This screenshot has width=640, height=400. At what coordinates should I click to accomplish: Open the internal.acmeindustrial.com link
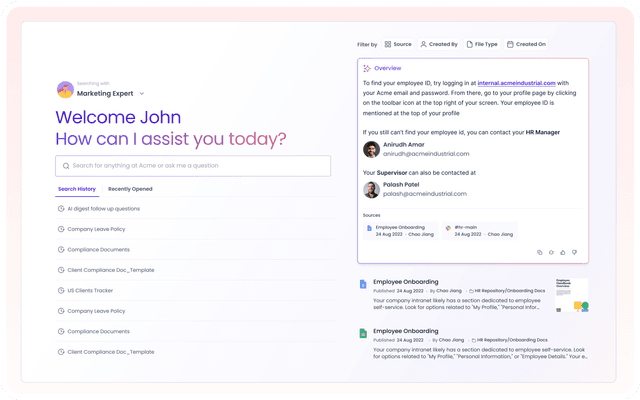click(516, 83)
